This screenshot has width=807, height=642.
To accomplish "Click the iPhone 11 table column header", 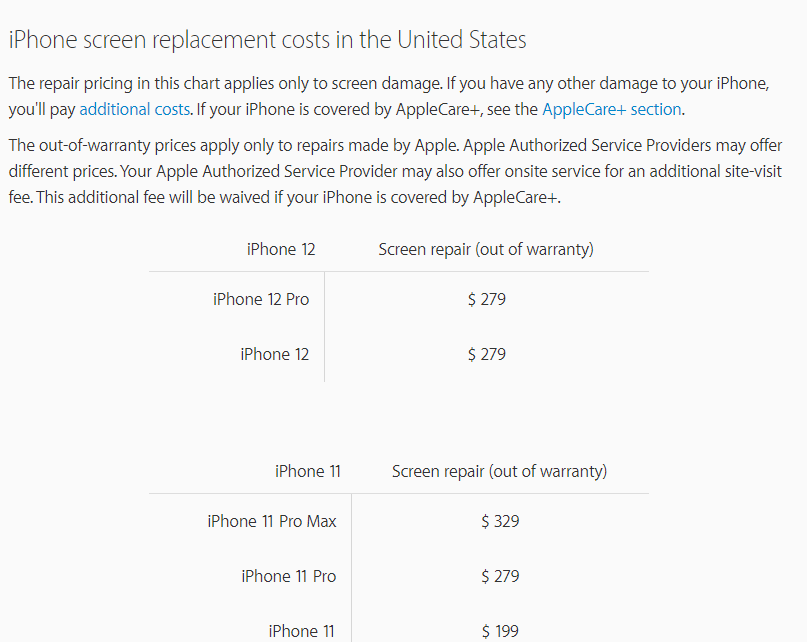I will coord(308,471).
